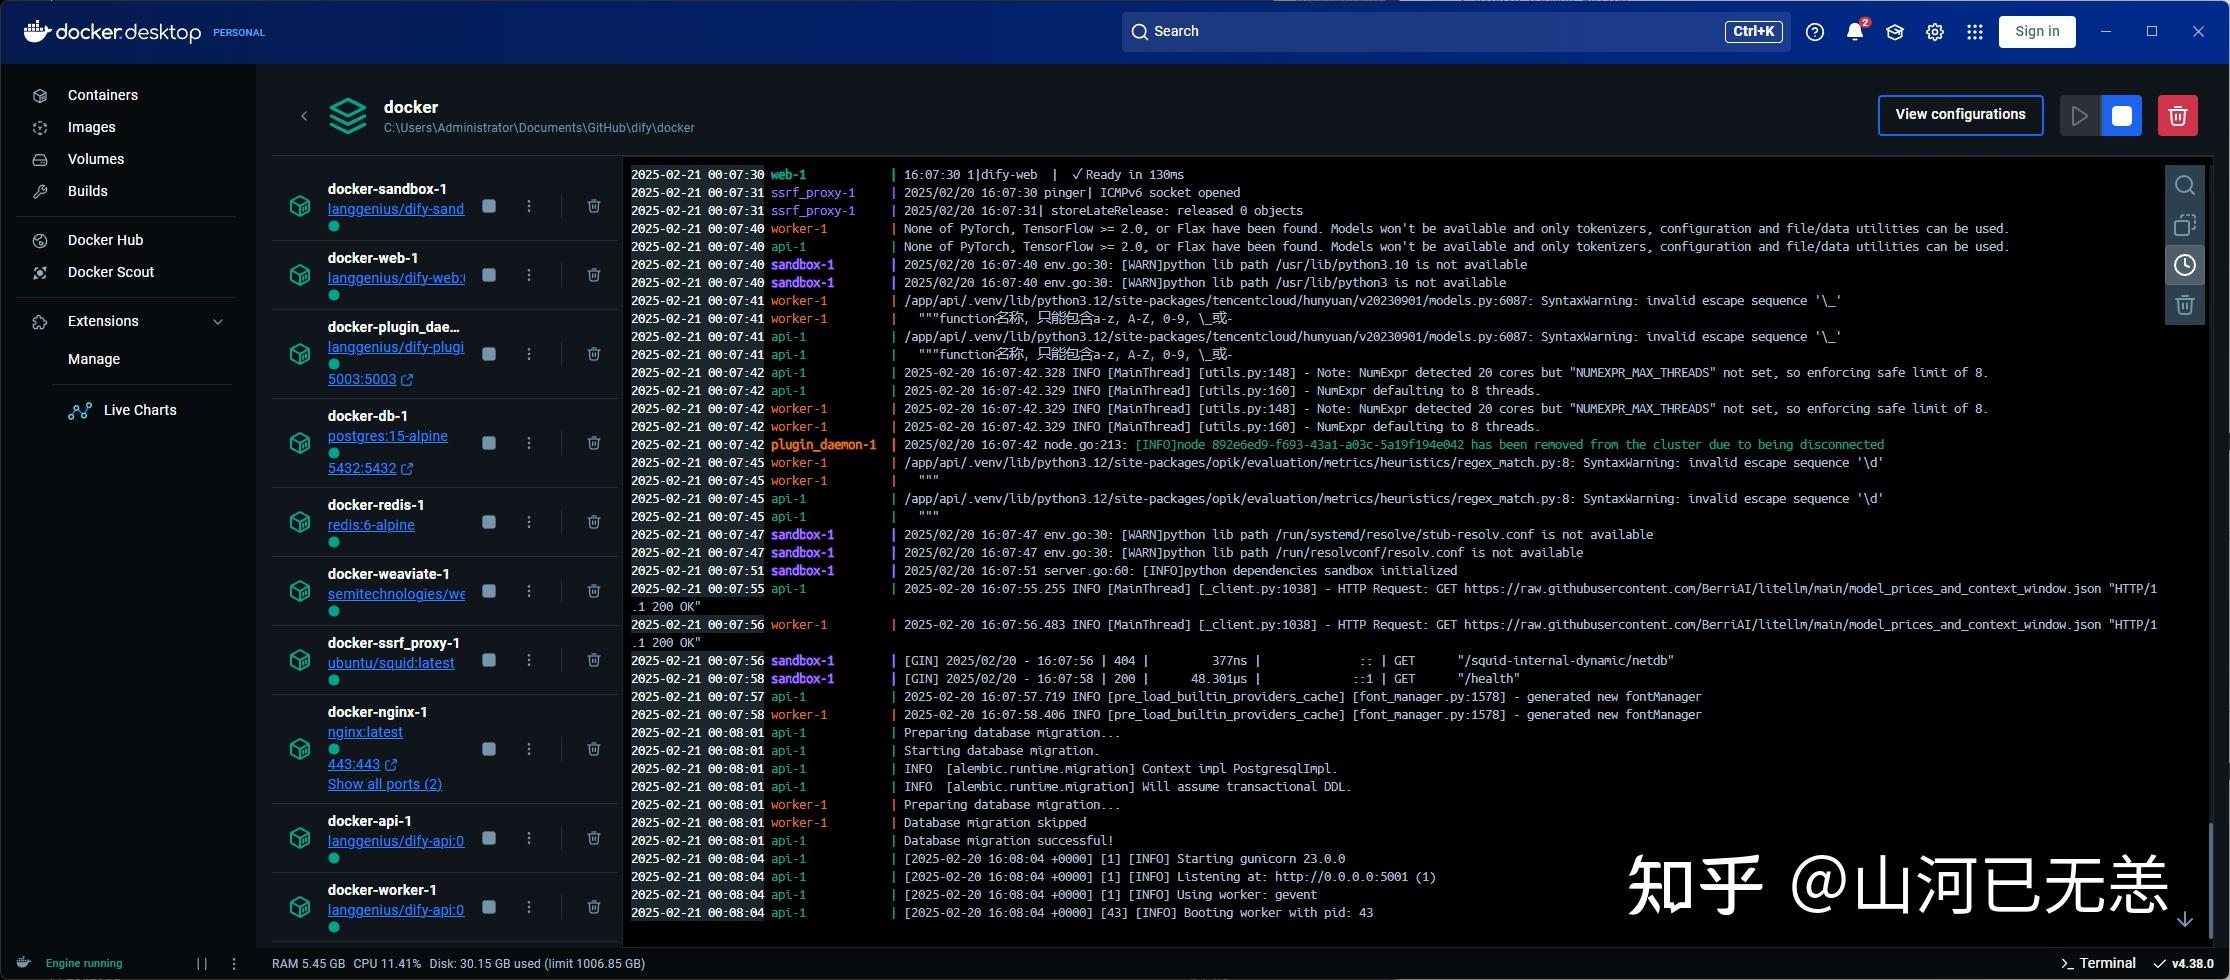2230x980 pixels.
Task: Open more actions for docker-nginx-1
Action: [529, 749]
